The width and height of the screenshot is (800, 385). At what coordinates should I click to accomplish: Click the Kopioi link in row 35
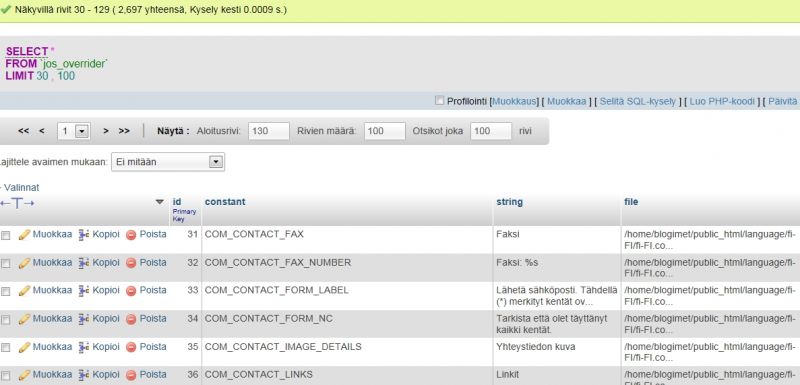tap(106, 346)
